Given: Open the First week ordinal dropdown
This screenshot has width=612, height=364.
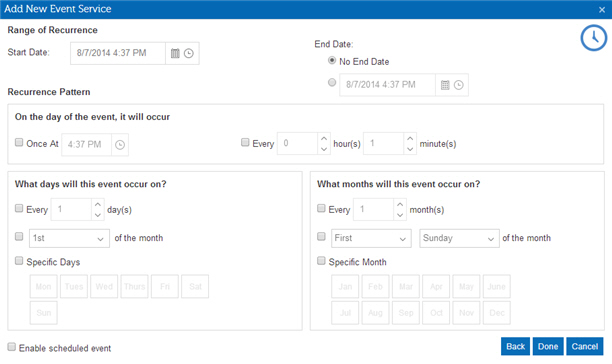Looking at the screenshot, I should (371, 238).
